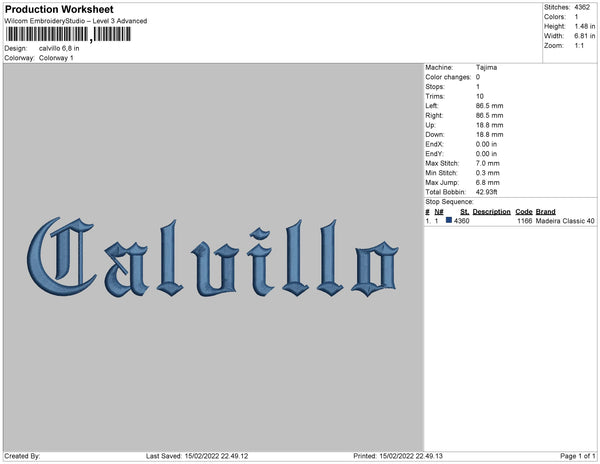Click the Production Worksheet title

tap(59, 9)
